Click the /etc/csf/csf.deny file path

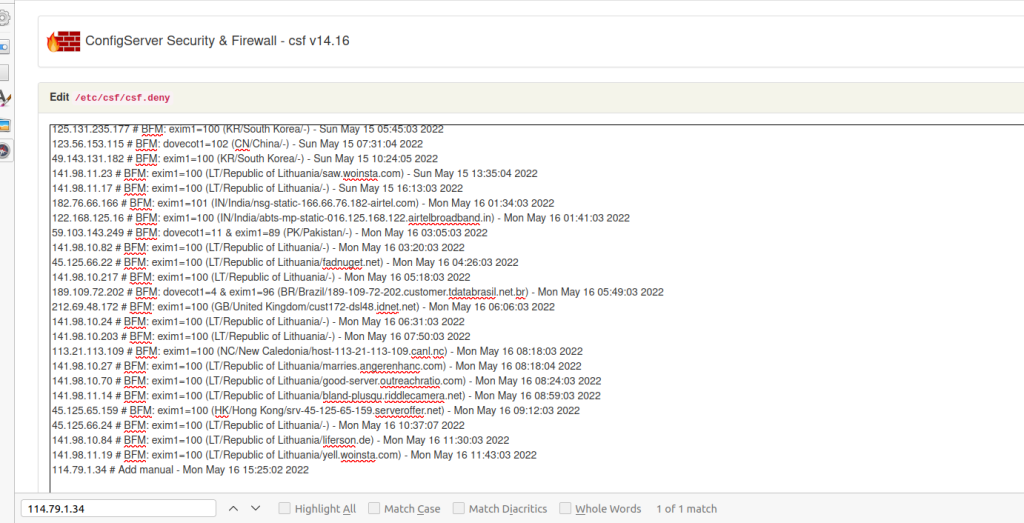122,98
